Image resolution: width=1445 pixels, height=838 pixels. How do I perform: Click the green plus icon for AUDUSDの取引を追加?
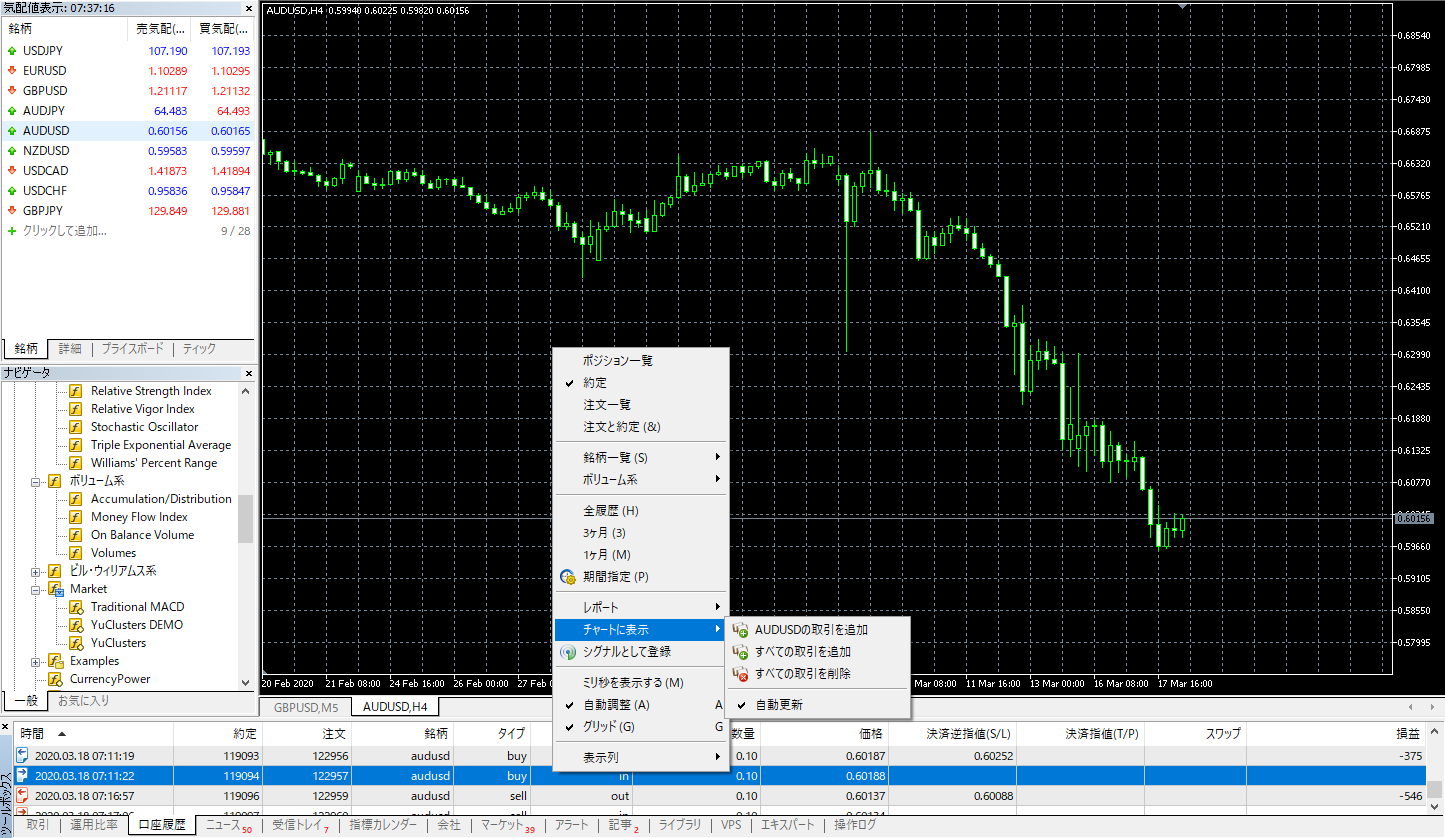click(740, 630)
